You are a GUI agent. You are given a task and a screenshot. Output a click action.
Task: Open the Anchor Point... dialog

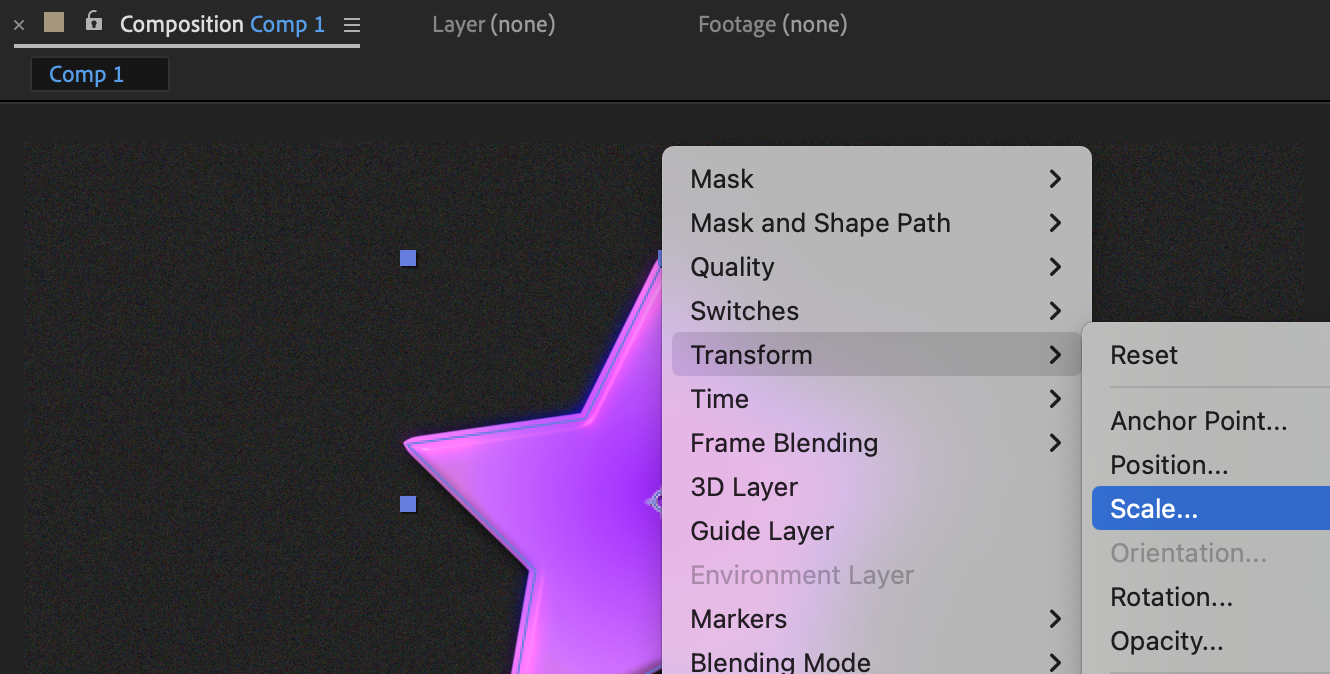(1198, 421)
